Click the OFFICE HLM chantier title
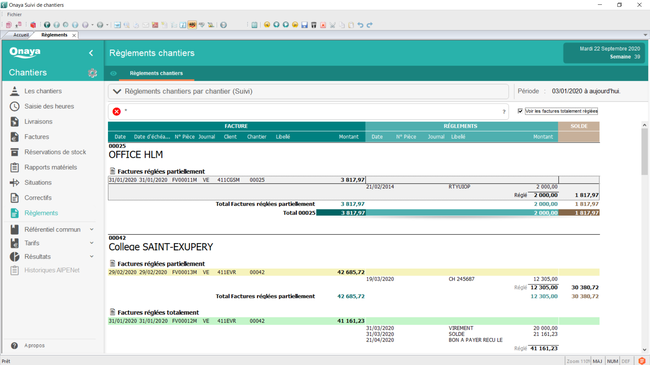 click(x=136, y=155)
